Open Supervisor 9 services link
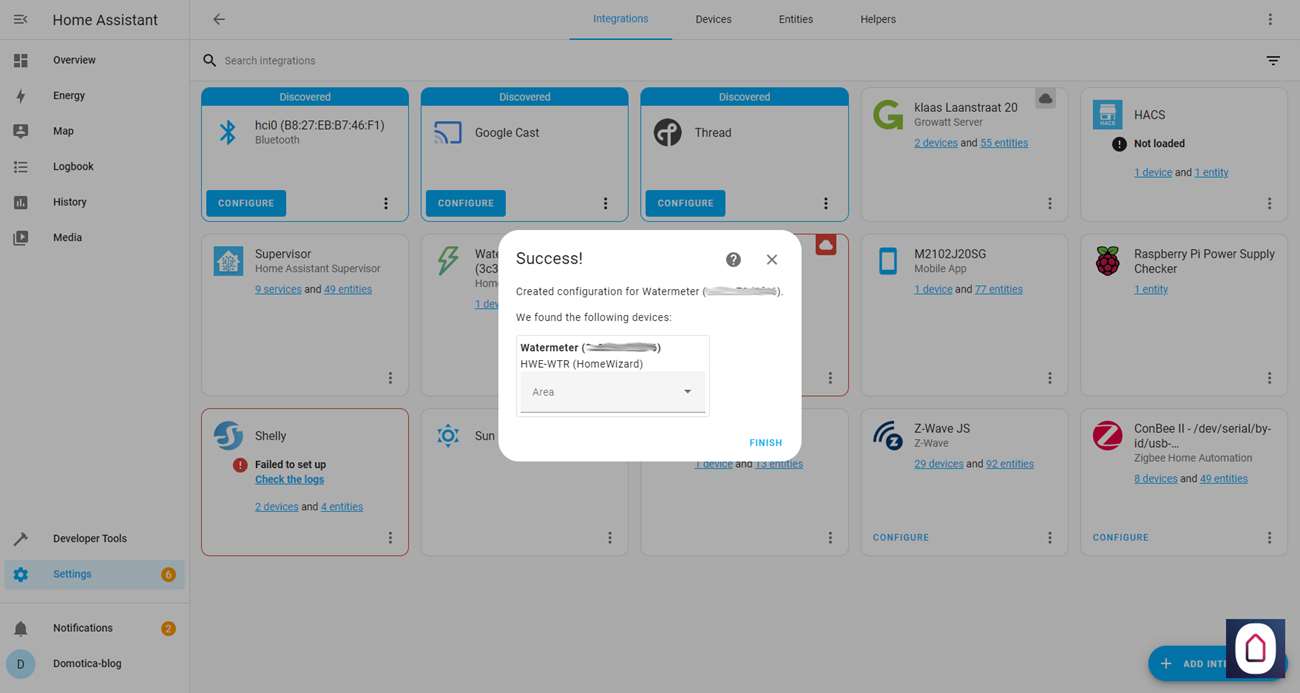 click(x=278, y=290)
